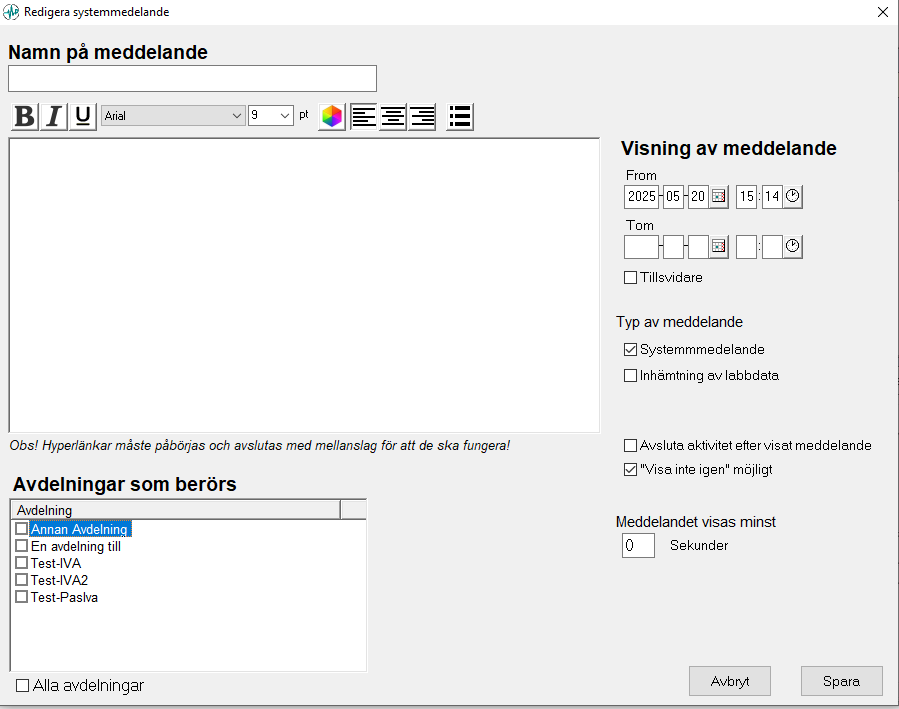Click the Spara button
This screenshot has height=709, width=899.
pyautogui.click(x=841, y=681)
